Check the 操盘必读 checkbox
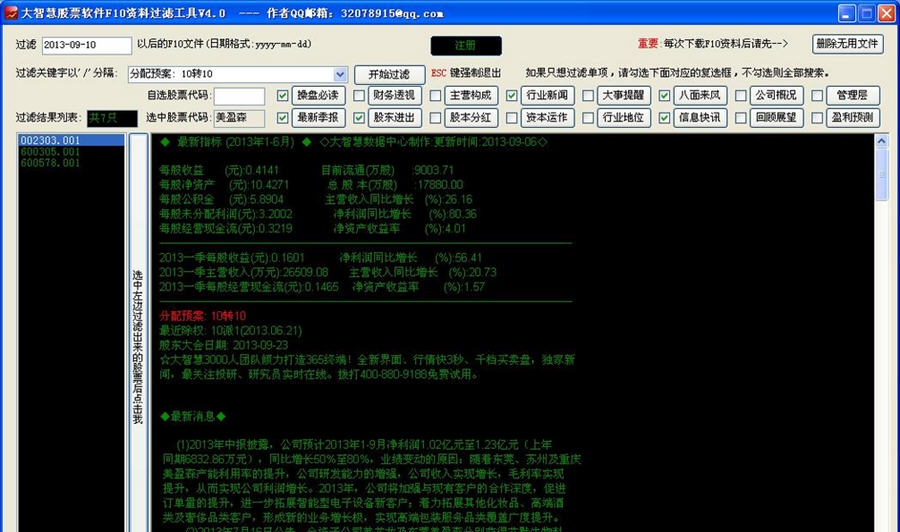This screenshot has height=532, width=900. click(x=282, y=95)
